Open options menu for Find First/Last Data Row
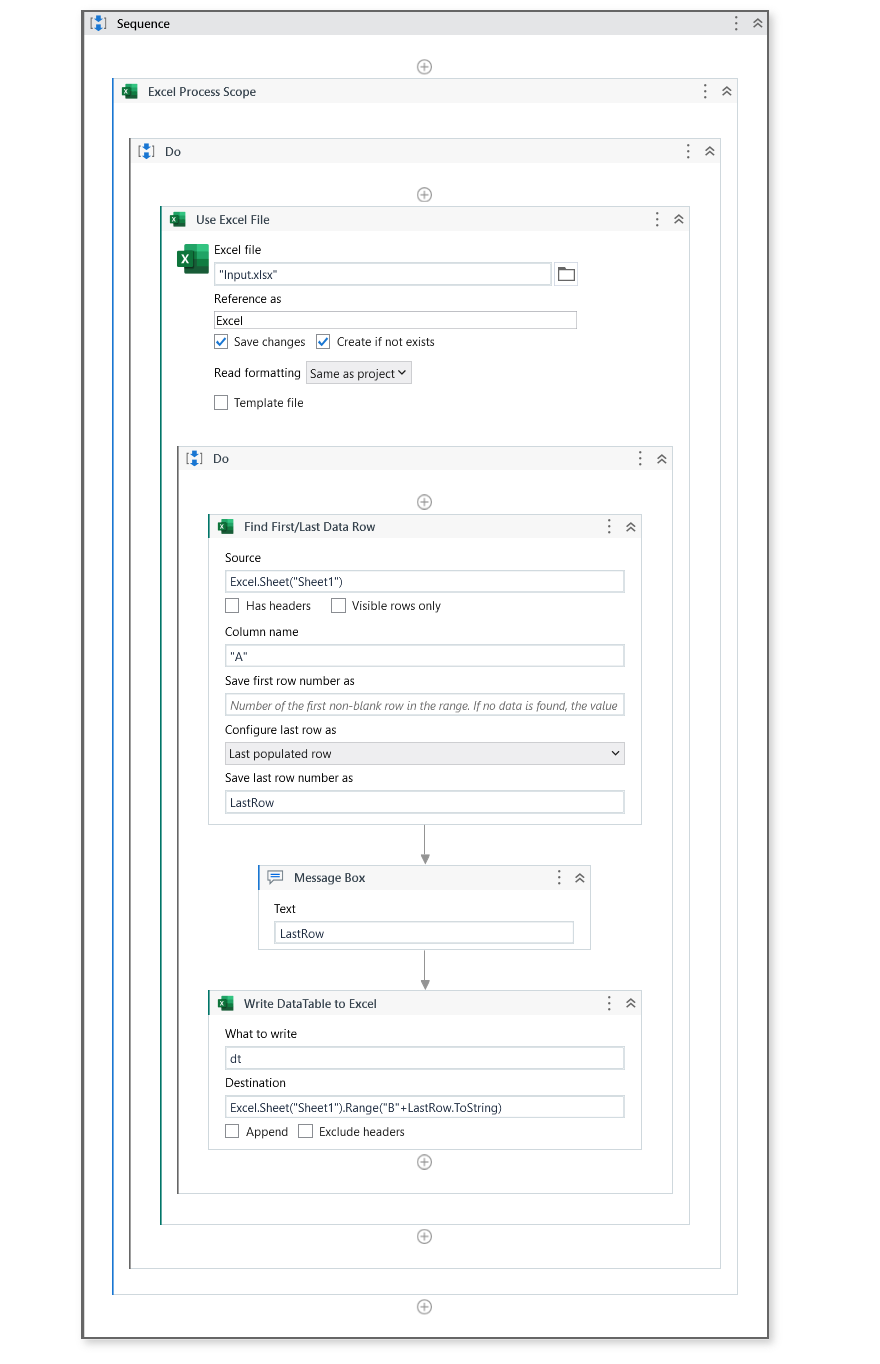 click(609, 526)
